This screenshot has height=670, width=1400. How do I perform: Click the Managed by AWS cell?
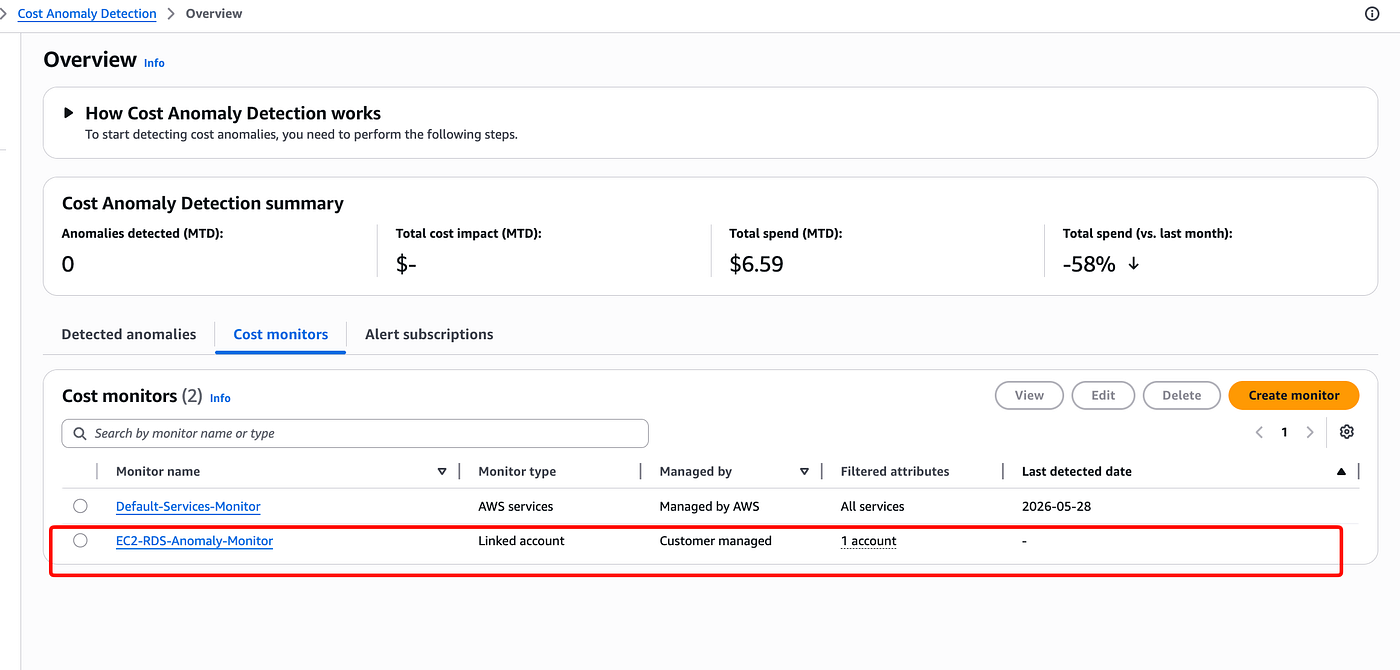click(709, 507)
